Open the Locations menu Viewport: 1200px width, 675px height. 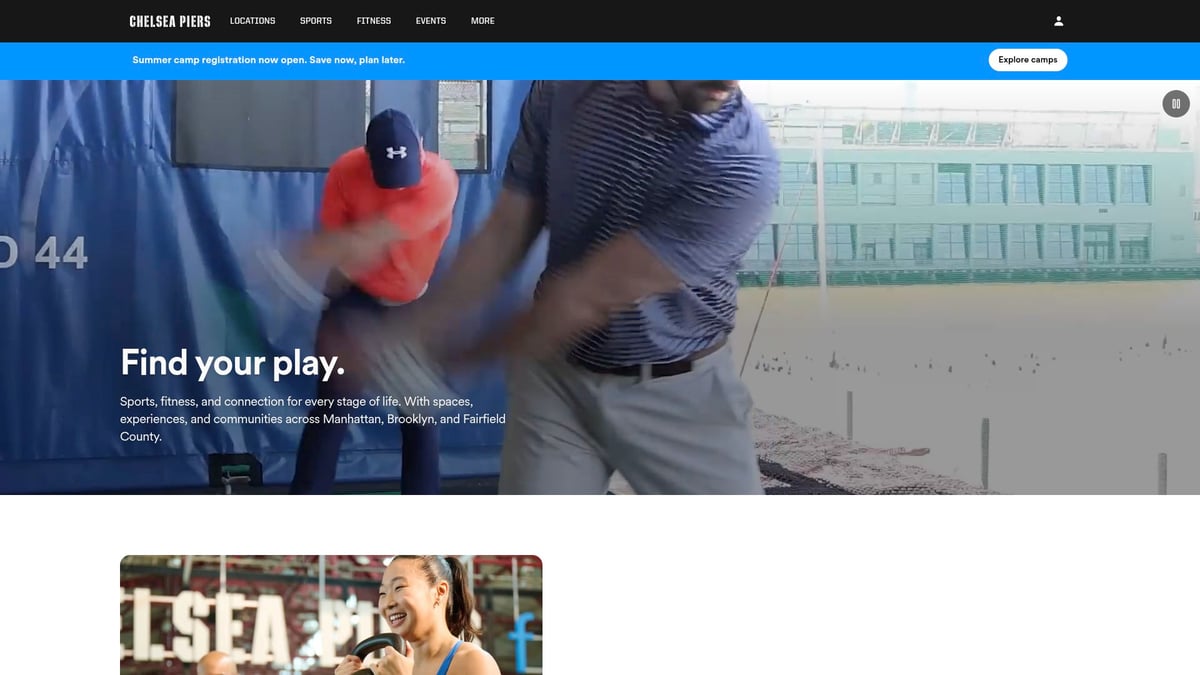tap(252, 21)
